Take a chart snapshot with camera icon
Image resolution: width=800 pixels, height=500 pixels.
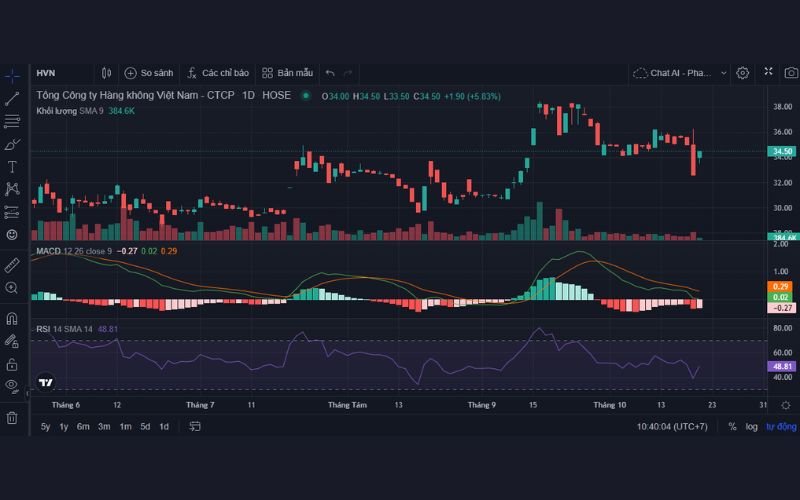[791, 73]
